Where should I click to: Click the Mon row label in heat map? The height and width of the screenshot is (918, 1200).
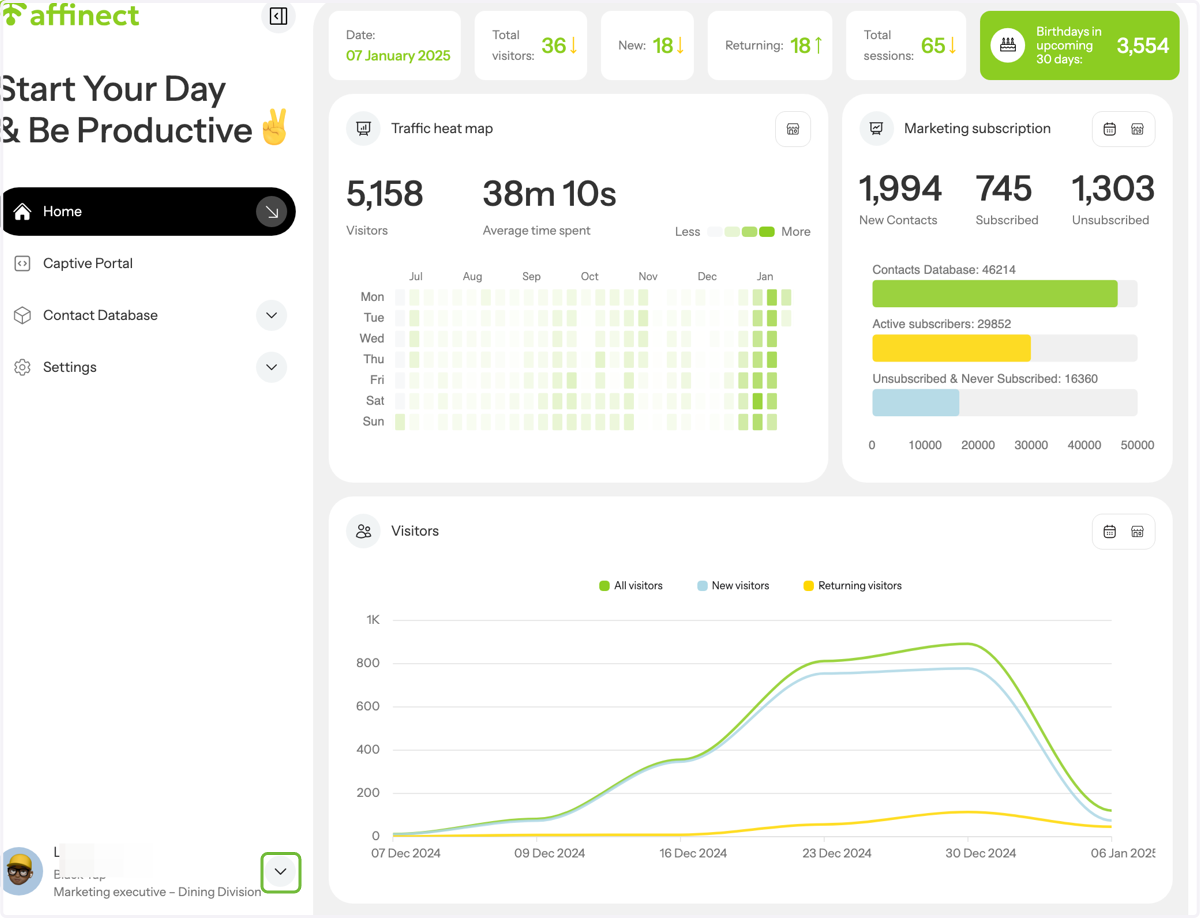point(372,297)
